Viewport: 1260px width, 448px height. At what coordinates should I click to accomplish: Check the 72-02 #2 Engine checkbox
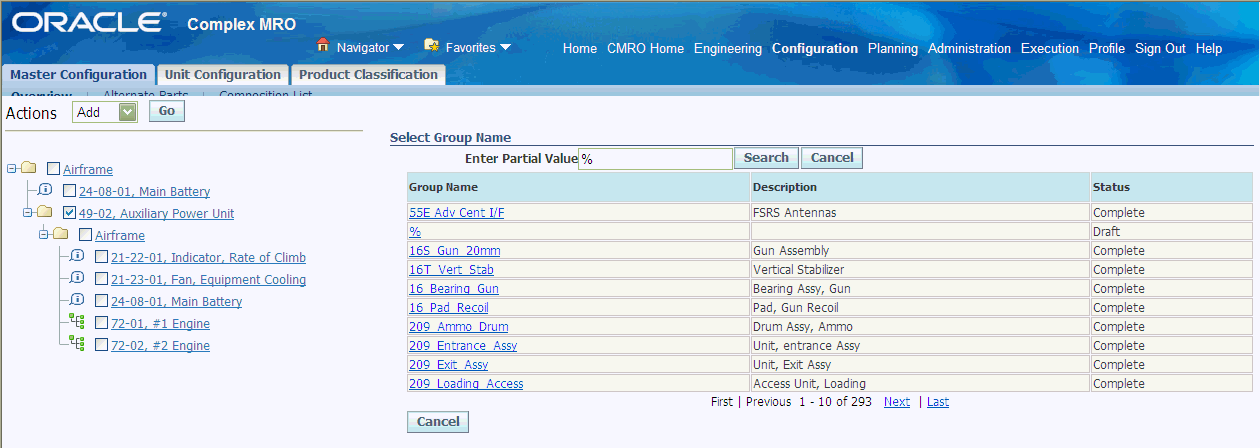102,345
